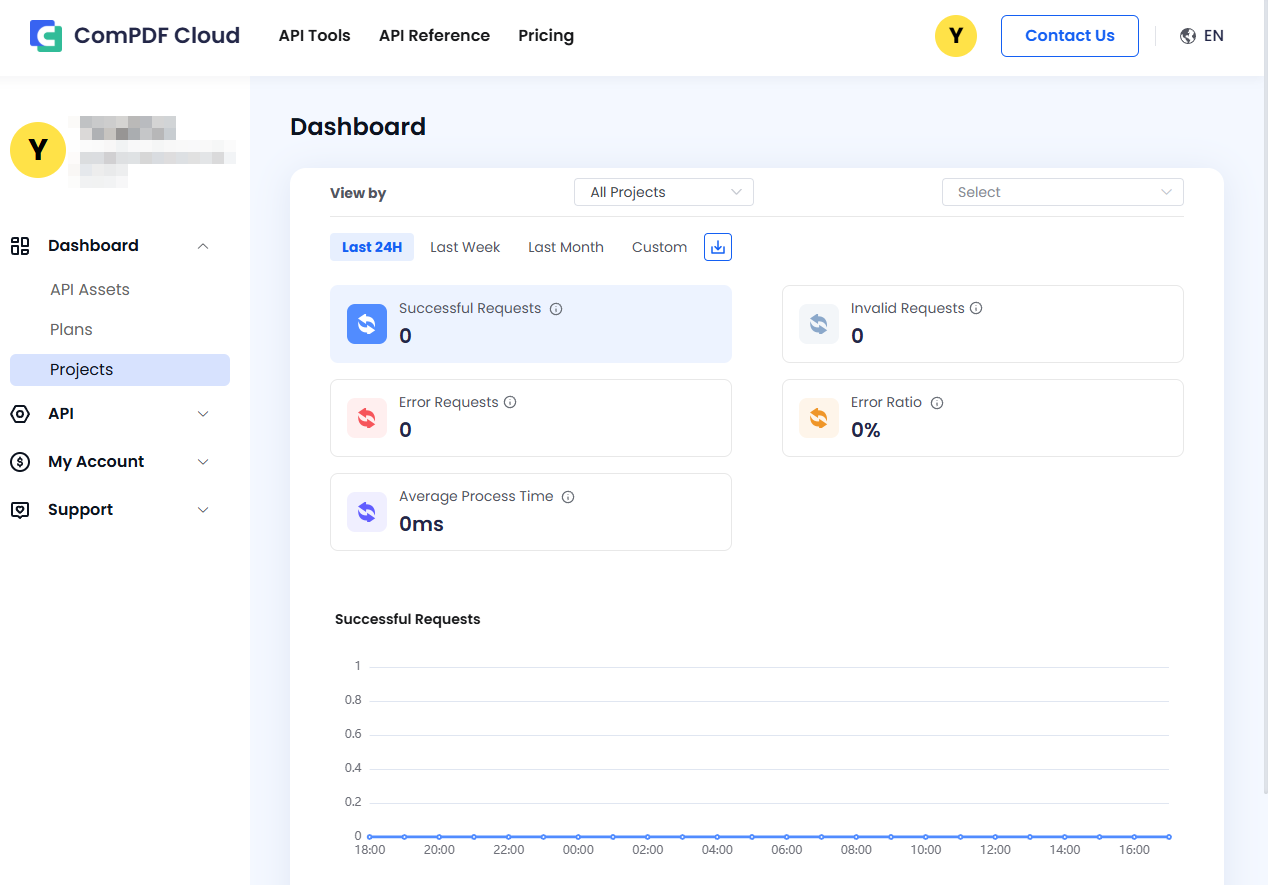Click the Error Requests red icon
Screen dimensions: 1268x885
pos(366,417)
